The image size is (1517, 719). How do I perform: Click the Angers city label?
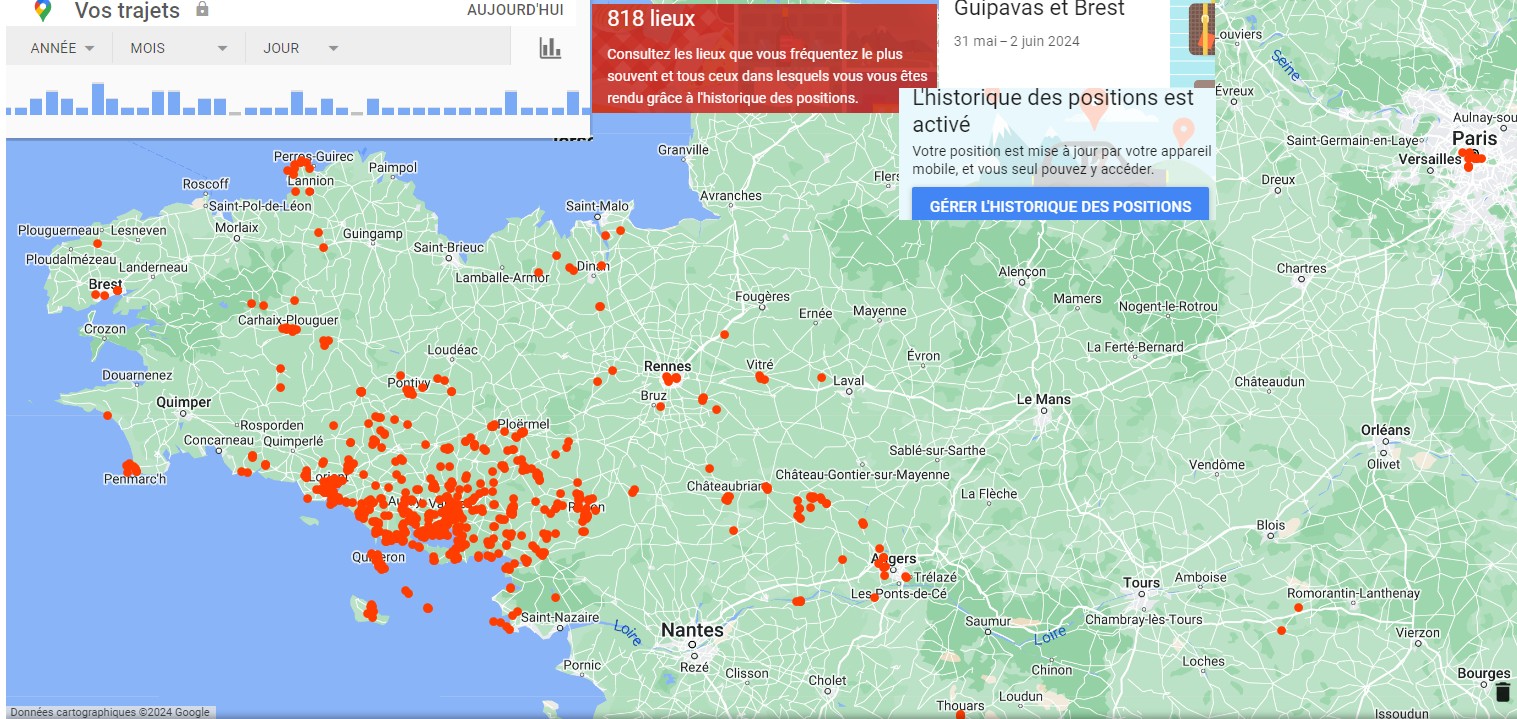pyautogui.click(x=895, y=558)
